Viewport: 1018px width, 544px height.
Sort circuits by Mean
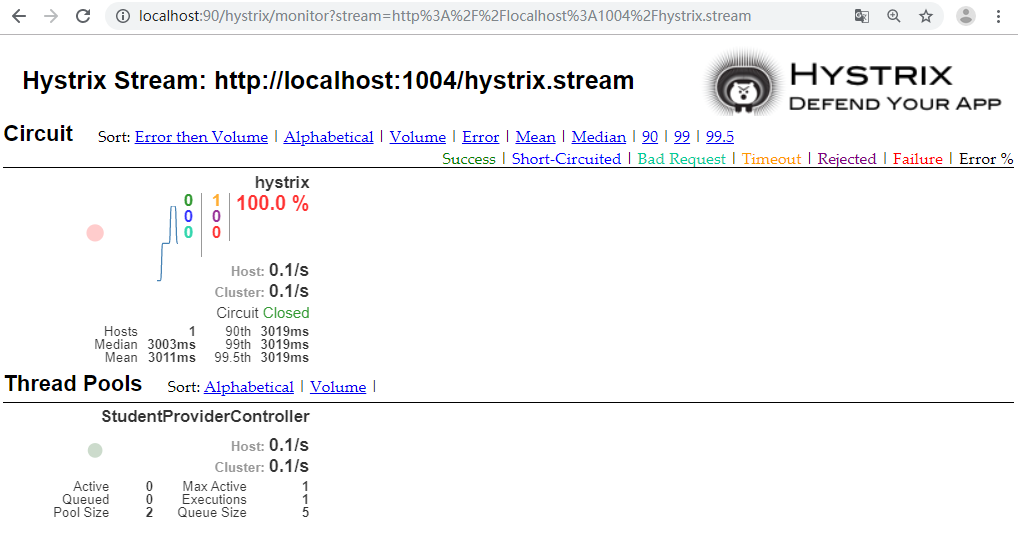click(x=536, y=137)
